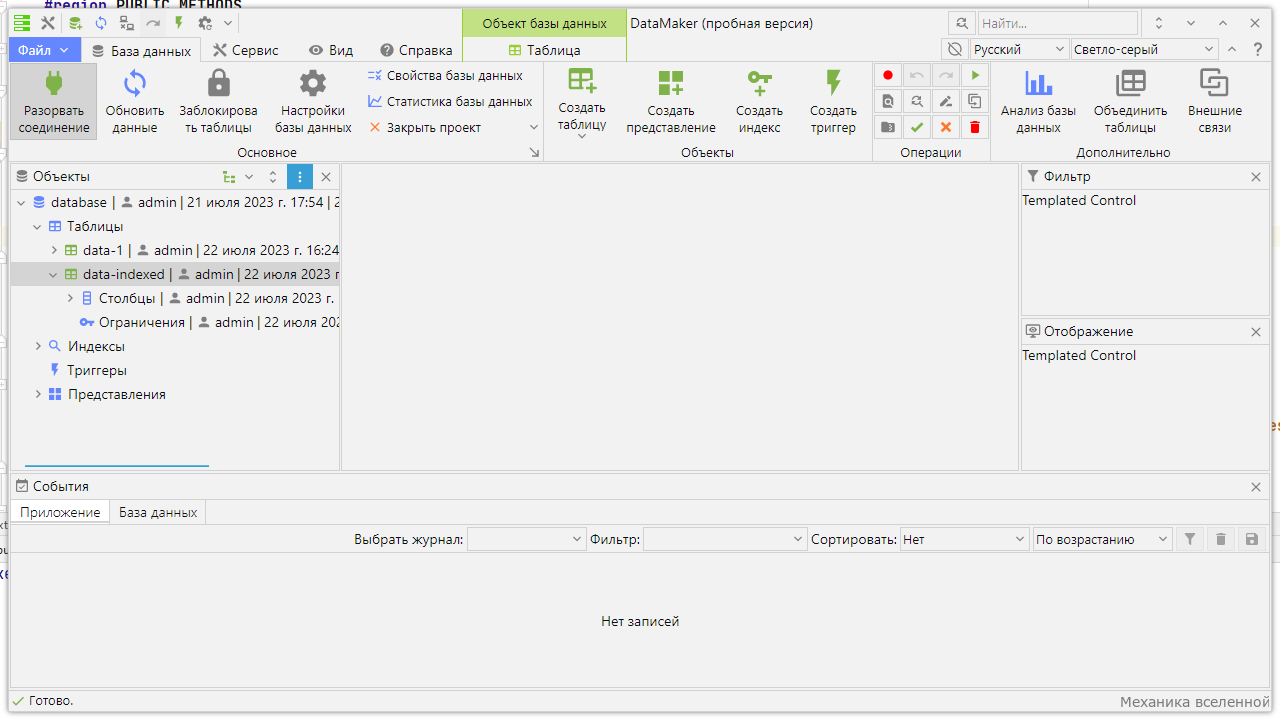Viewport: 1280px width, 720px height.
Task: Select the Ограничения tree item
Action: (142, 323)
